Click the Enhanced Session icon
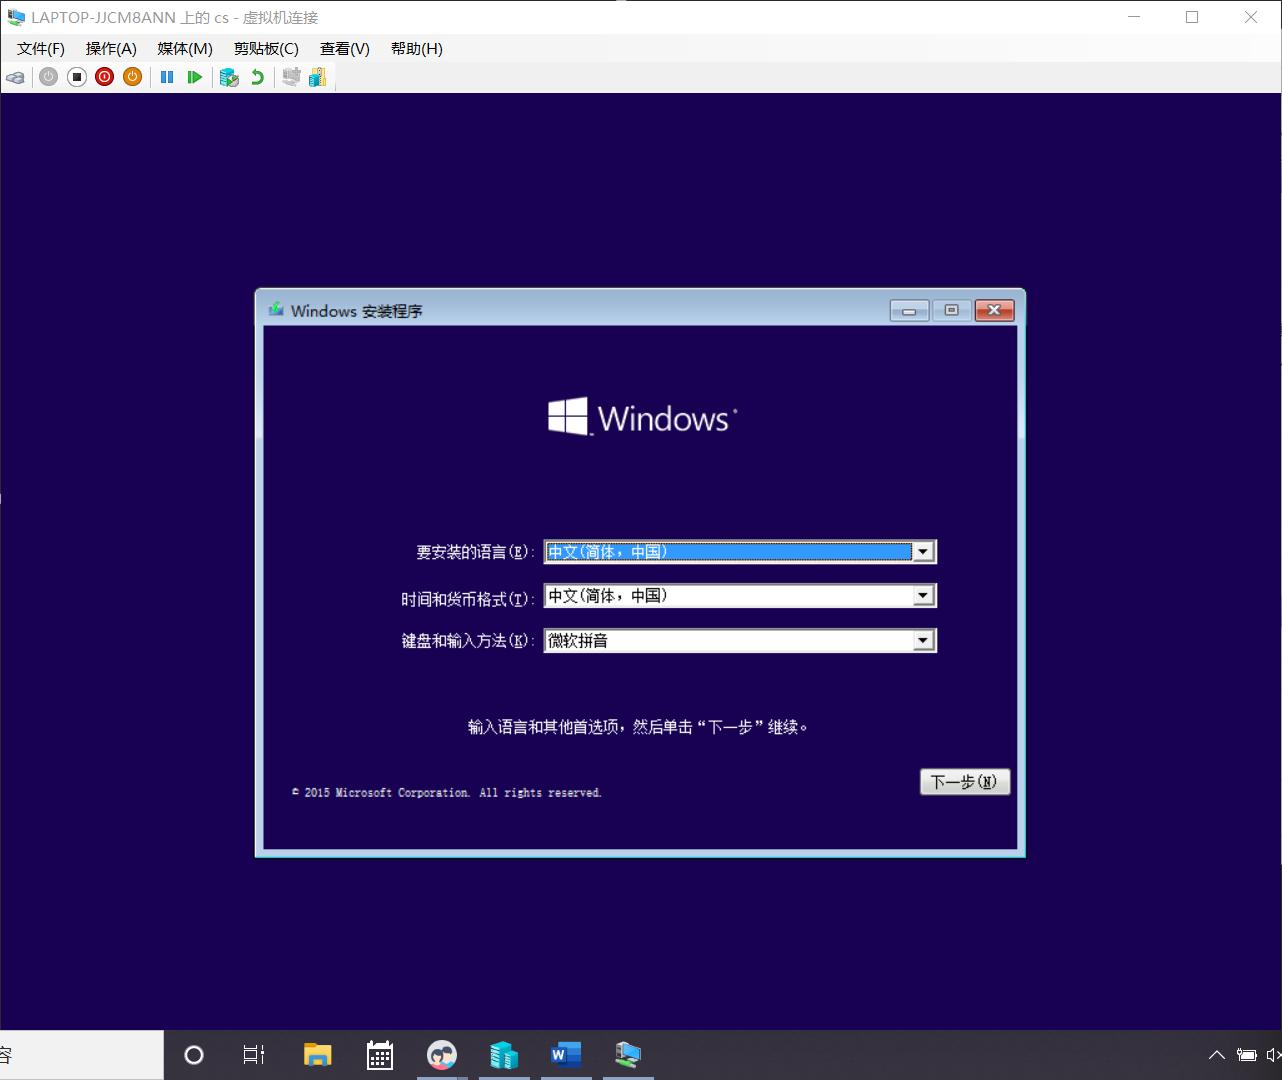1282x1080 pixels. (291, 77)
